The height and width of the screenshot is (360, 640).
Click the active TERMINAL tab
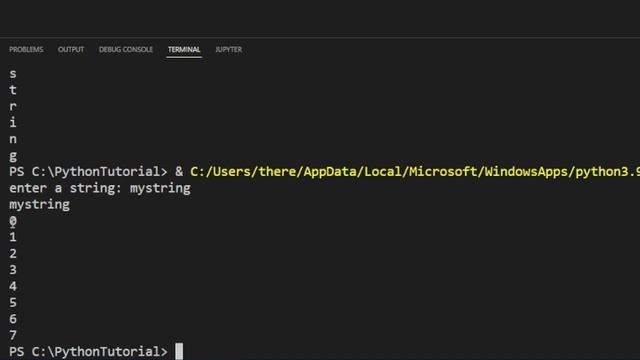(184, 49)
